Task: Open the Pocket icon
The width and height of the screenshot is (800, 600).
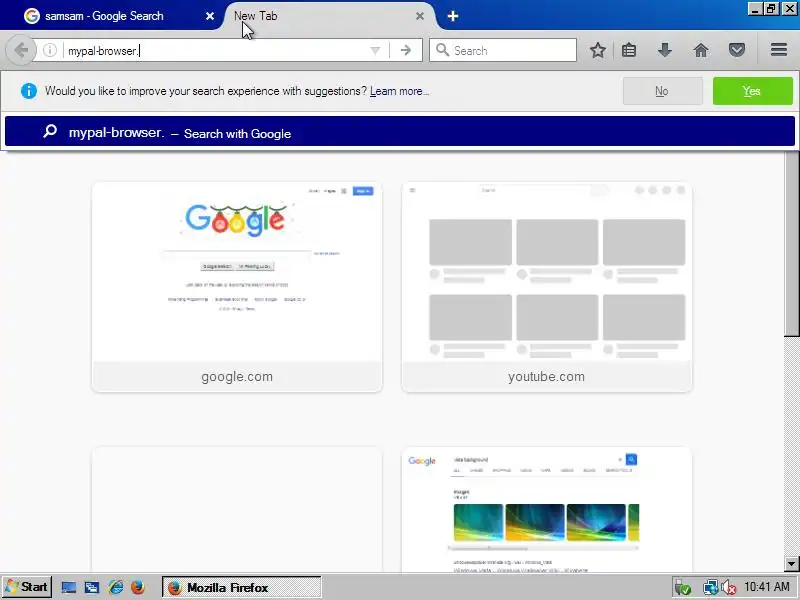Action: (x=736, y=50)
